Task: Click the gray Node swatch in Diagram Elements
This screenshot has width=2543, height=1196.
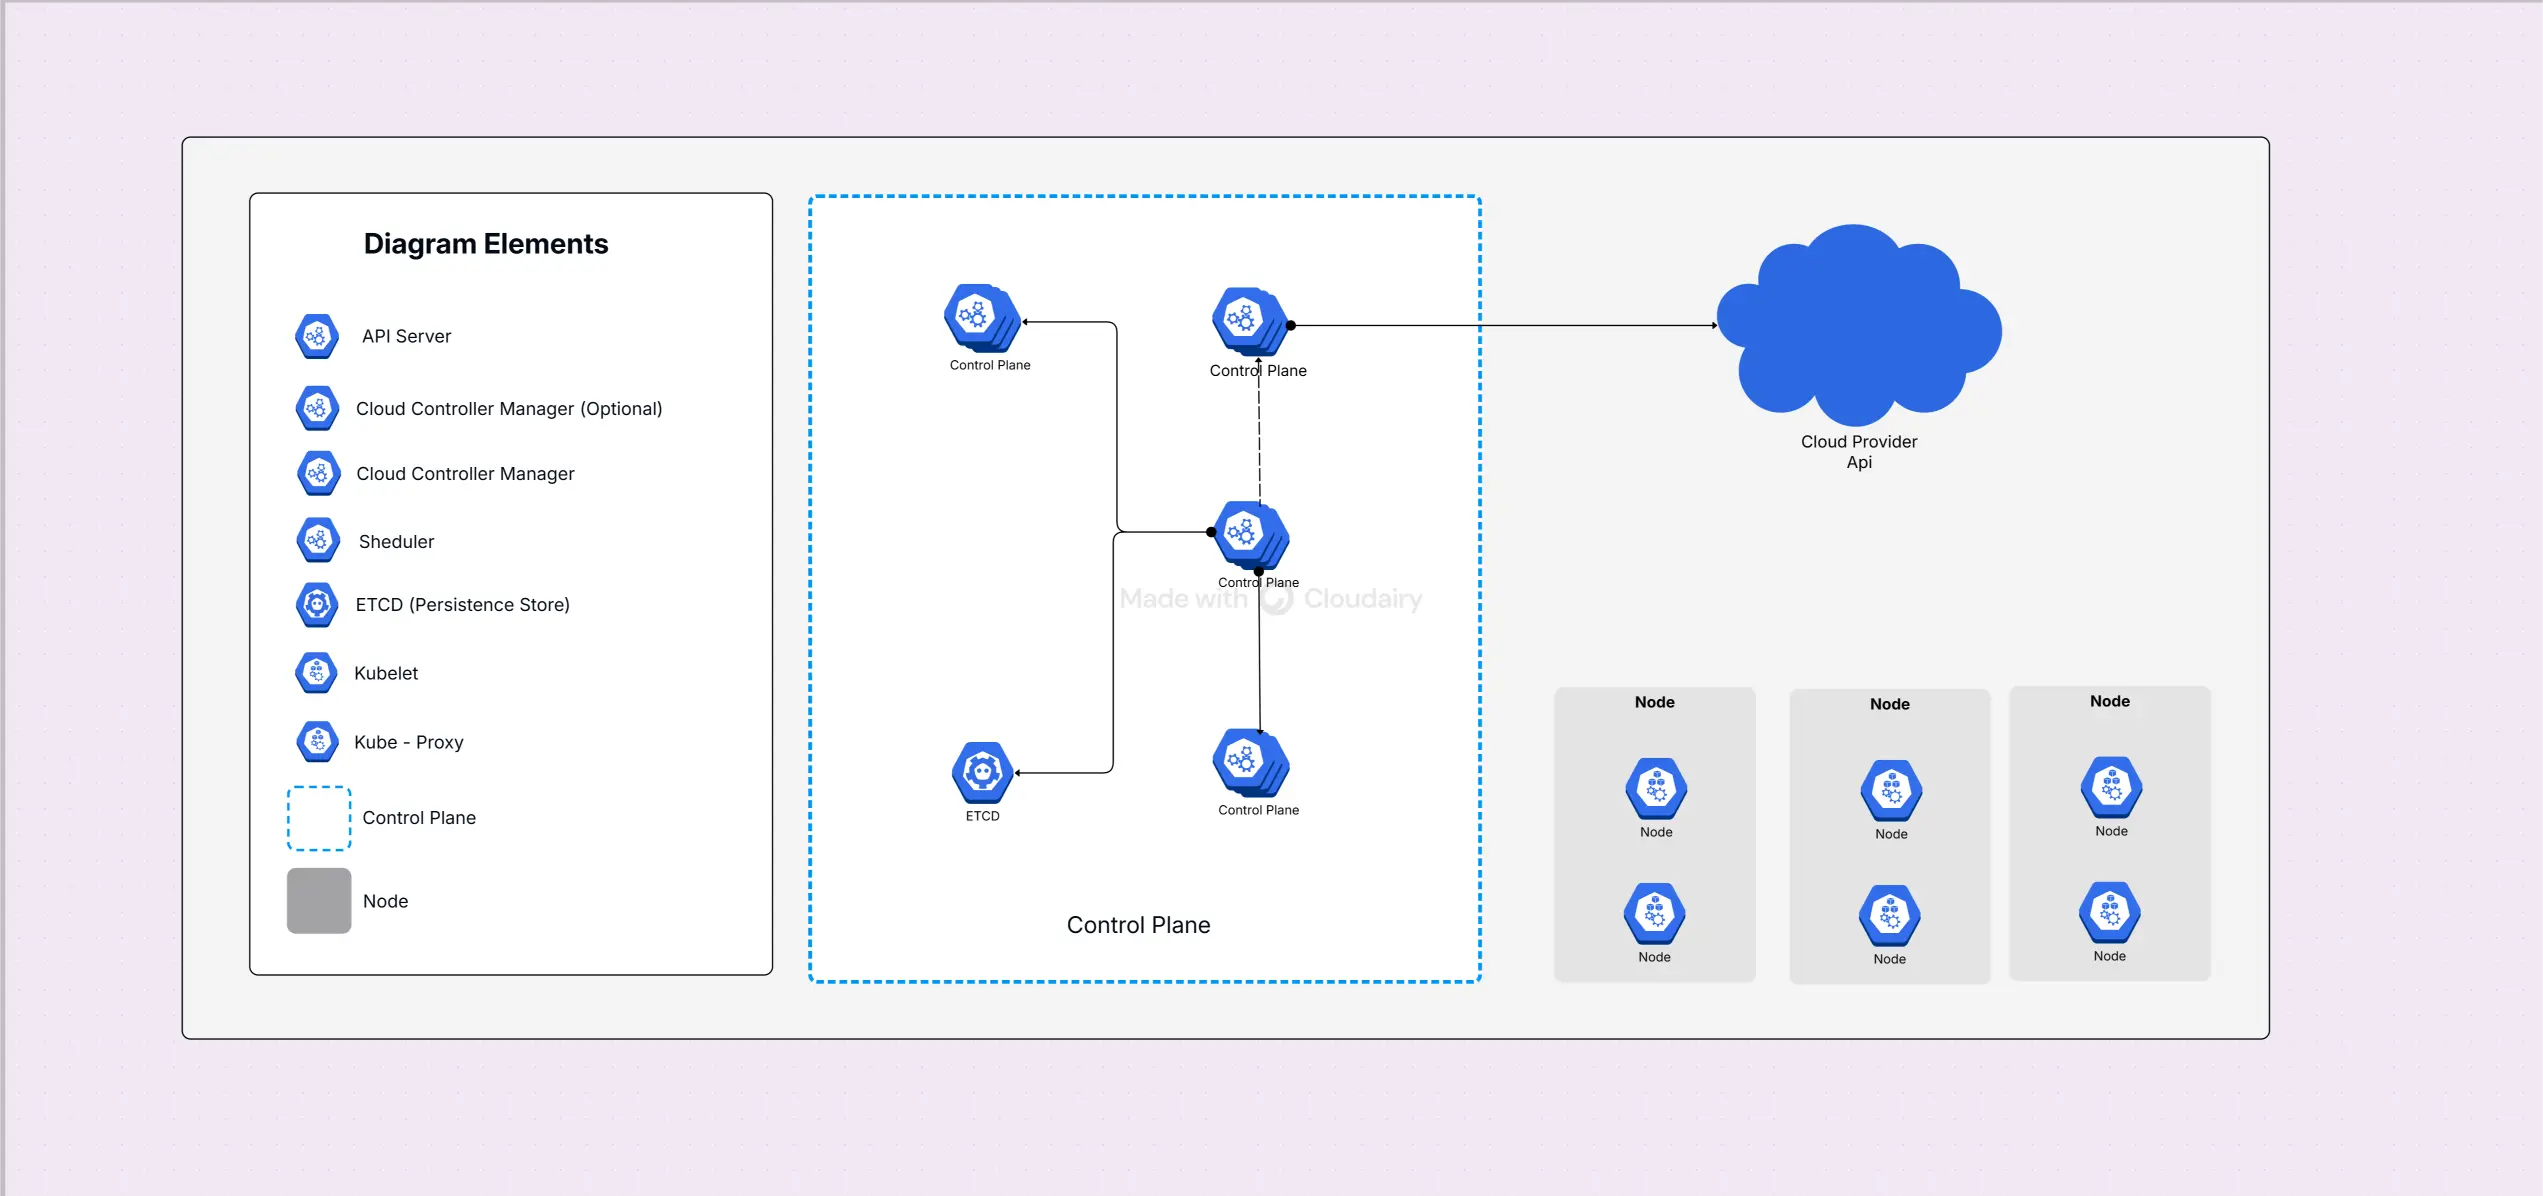Action: 318,900
